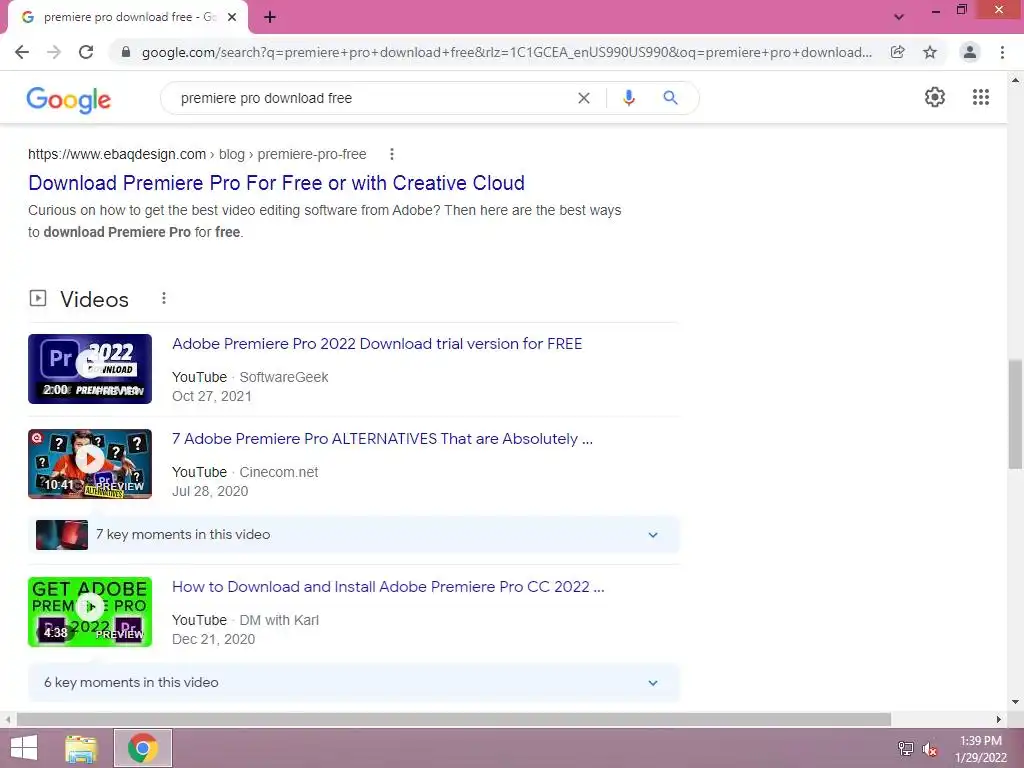Open the Windows Start menu
The height and width of the screenshot is (768, 1024).
(24, 748)
